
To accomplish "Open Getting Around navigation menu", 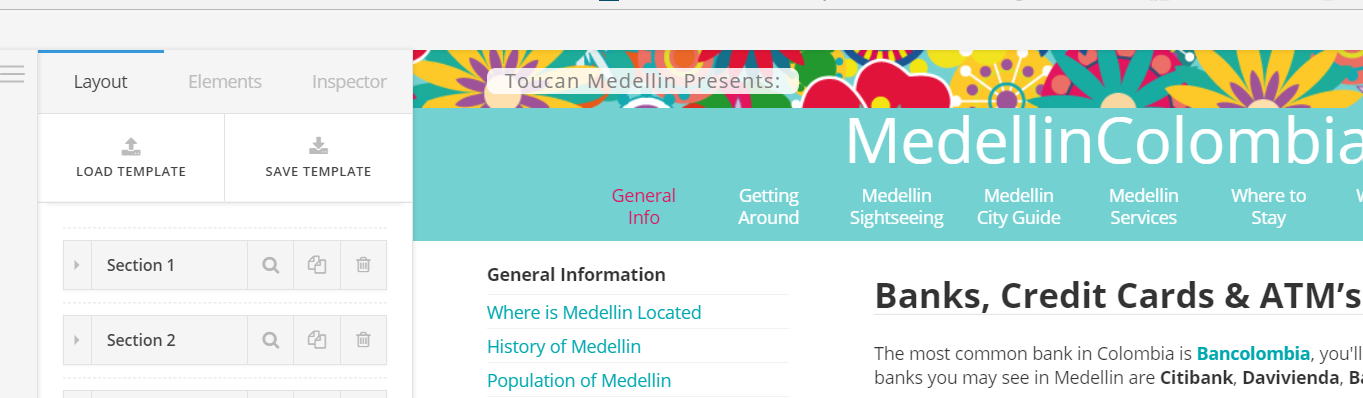I will tap(768, 206).
